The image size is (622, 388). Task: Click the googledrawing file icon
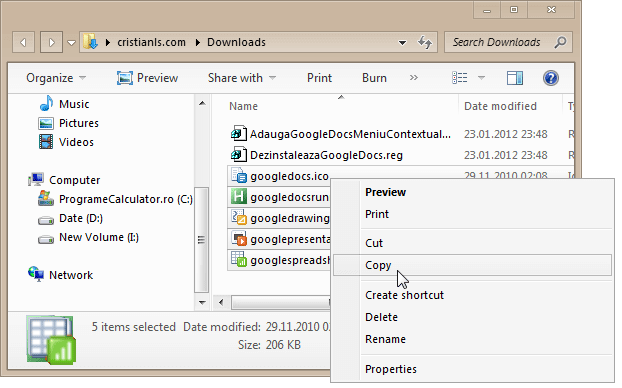pos(239,217)
